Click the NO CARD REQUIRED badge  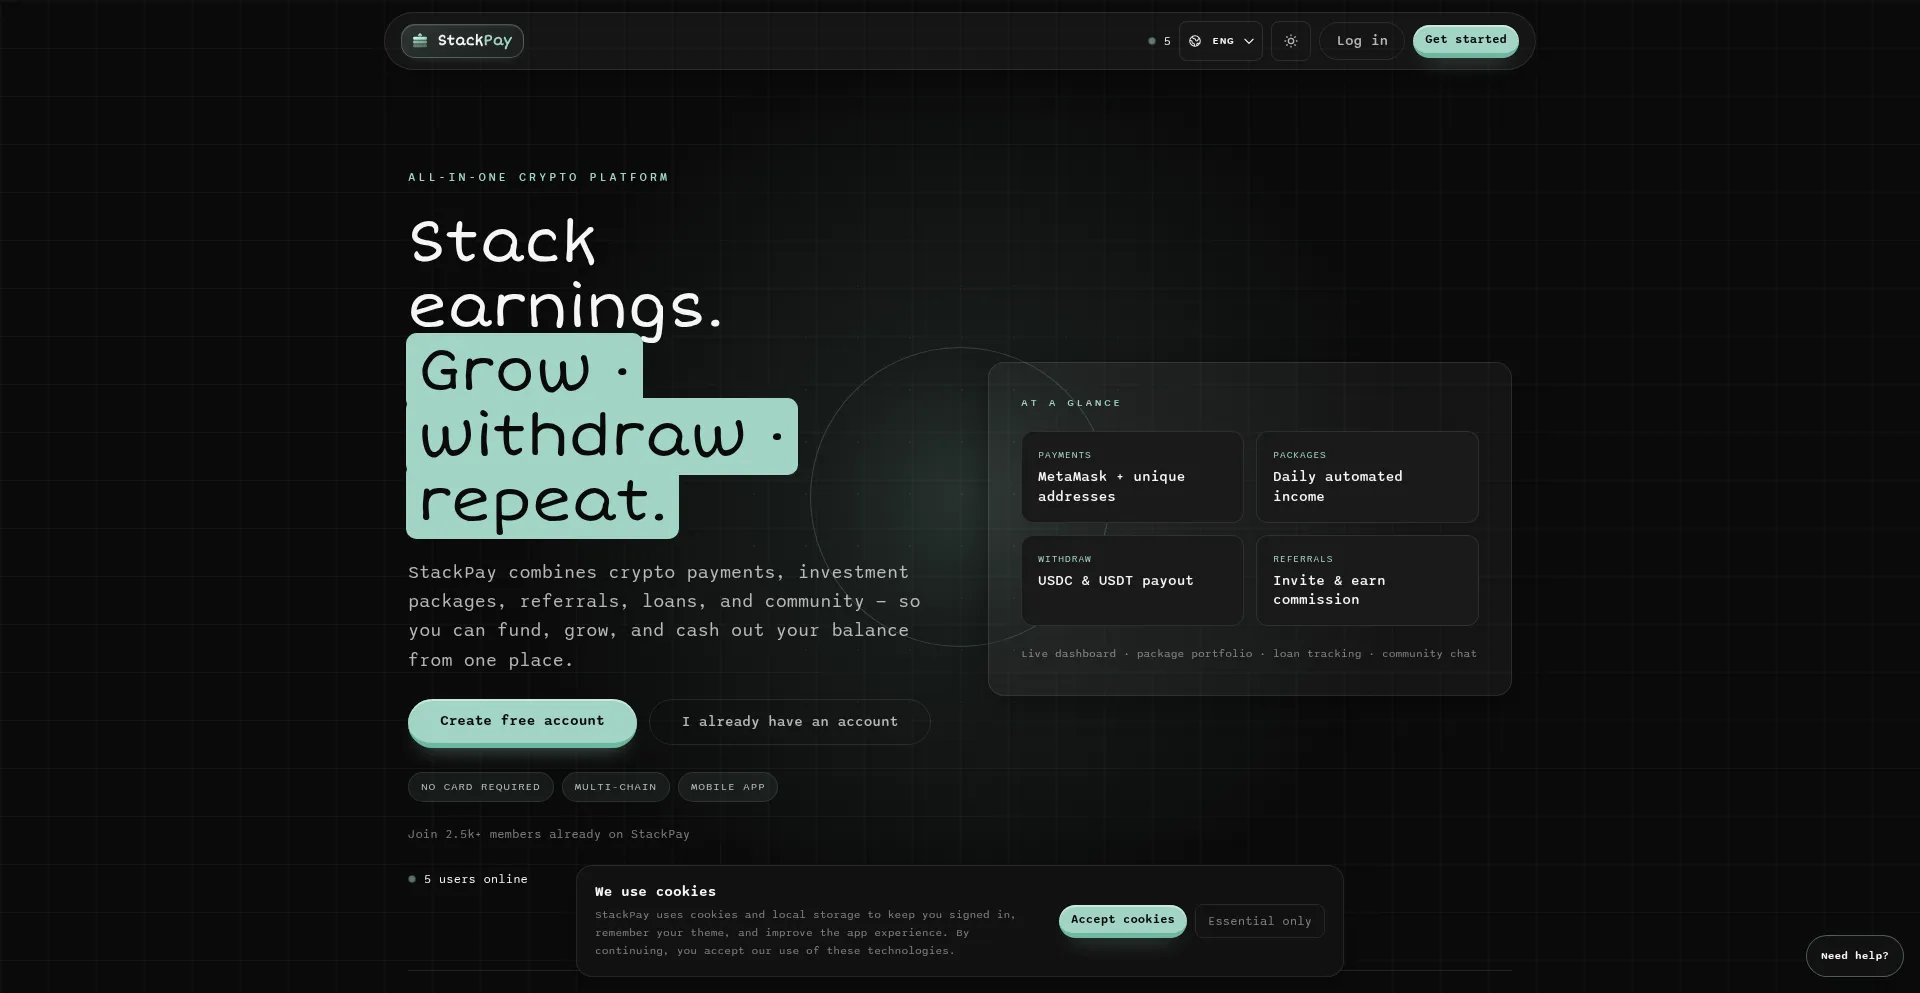(x=481, y=787)
